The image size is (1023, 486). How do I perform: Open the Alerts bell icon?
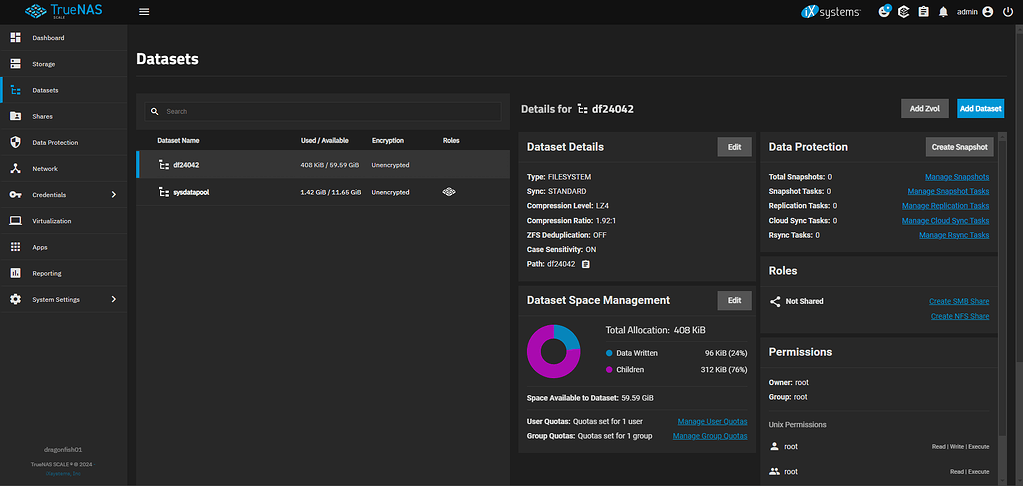[943, 12]
